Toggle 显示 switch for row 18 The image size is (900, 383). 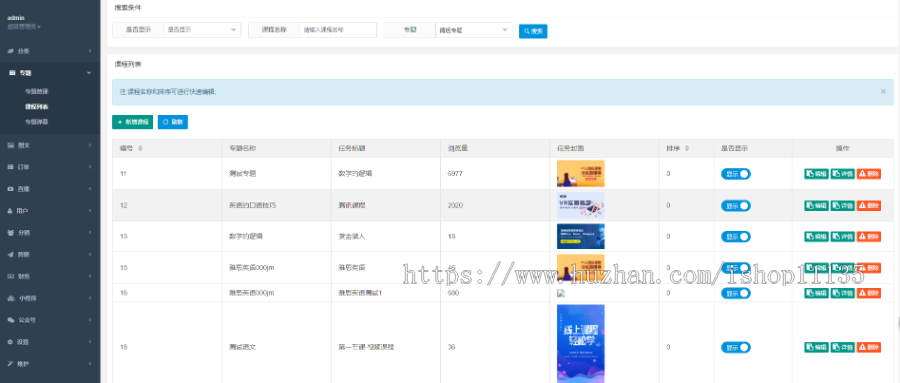click(736, 347)
